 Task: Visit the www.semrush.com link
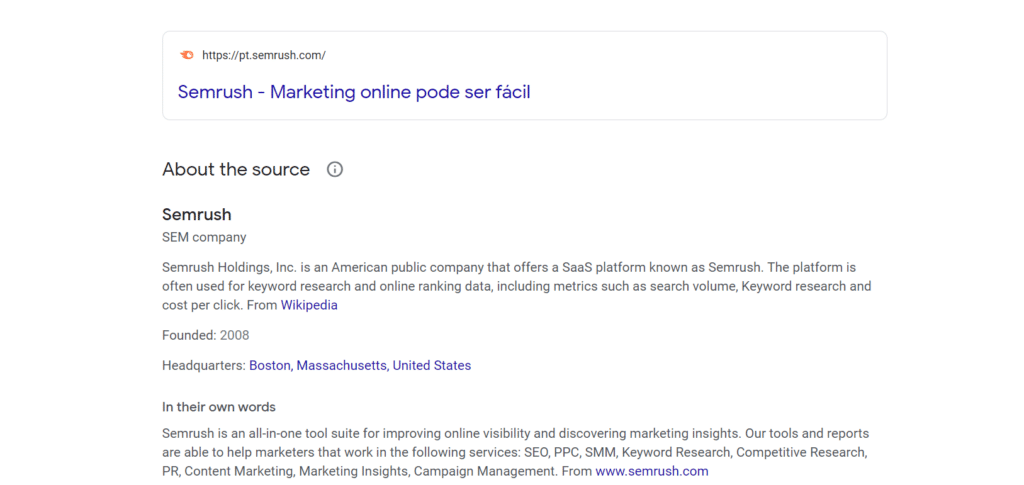pyautogui.click(x=652, y=471)
